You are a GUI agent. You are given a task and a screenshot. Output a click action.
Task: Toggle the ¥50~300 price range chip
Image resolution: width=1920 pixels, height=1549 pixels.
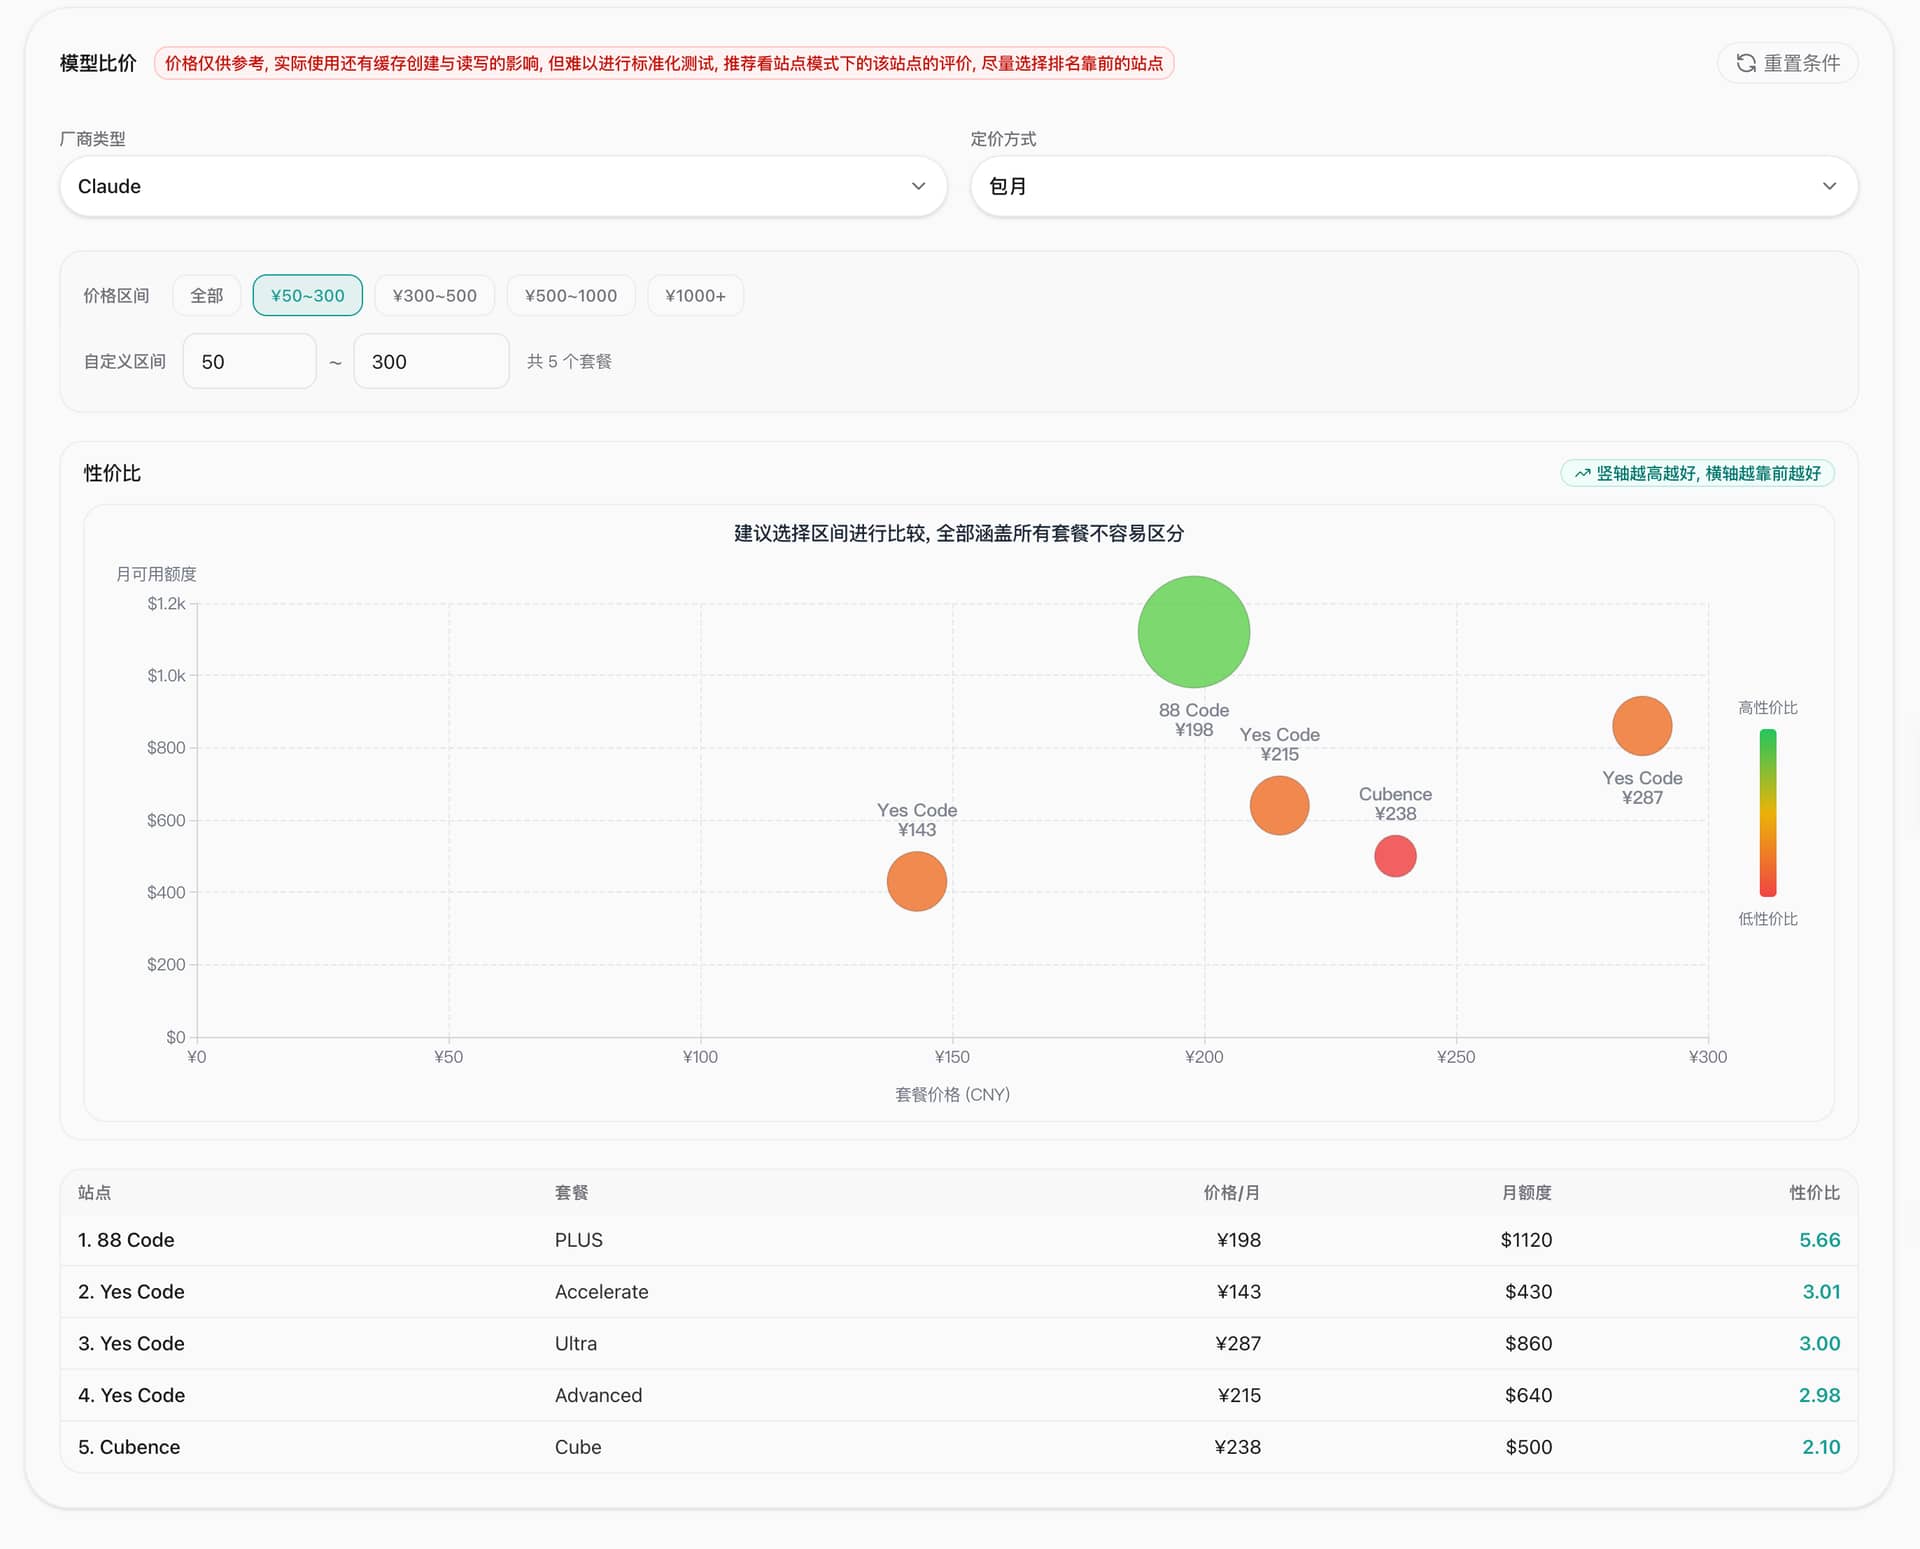coord(307,296)
